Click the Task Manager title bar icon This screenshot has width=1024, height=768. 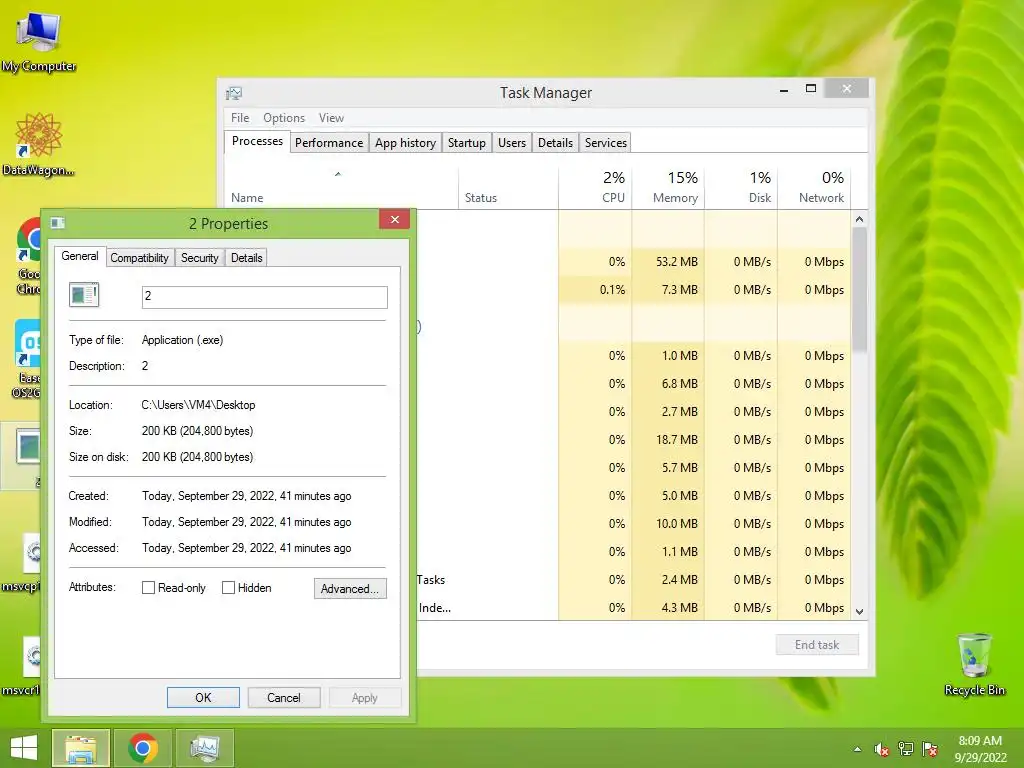[234, 93]
